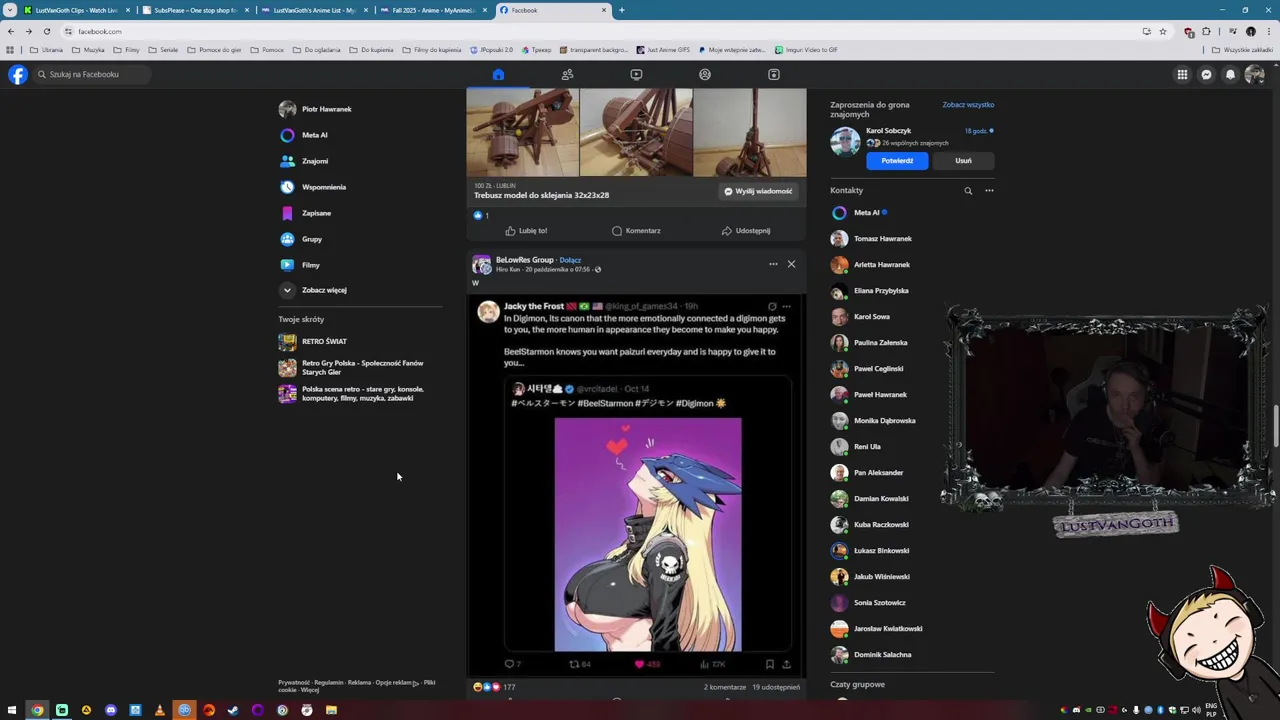Reload the page in browser toolbar
Screen dimensions: 1280x720
46,31
